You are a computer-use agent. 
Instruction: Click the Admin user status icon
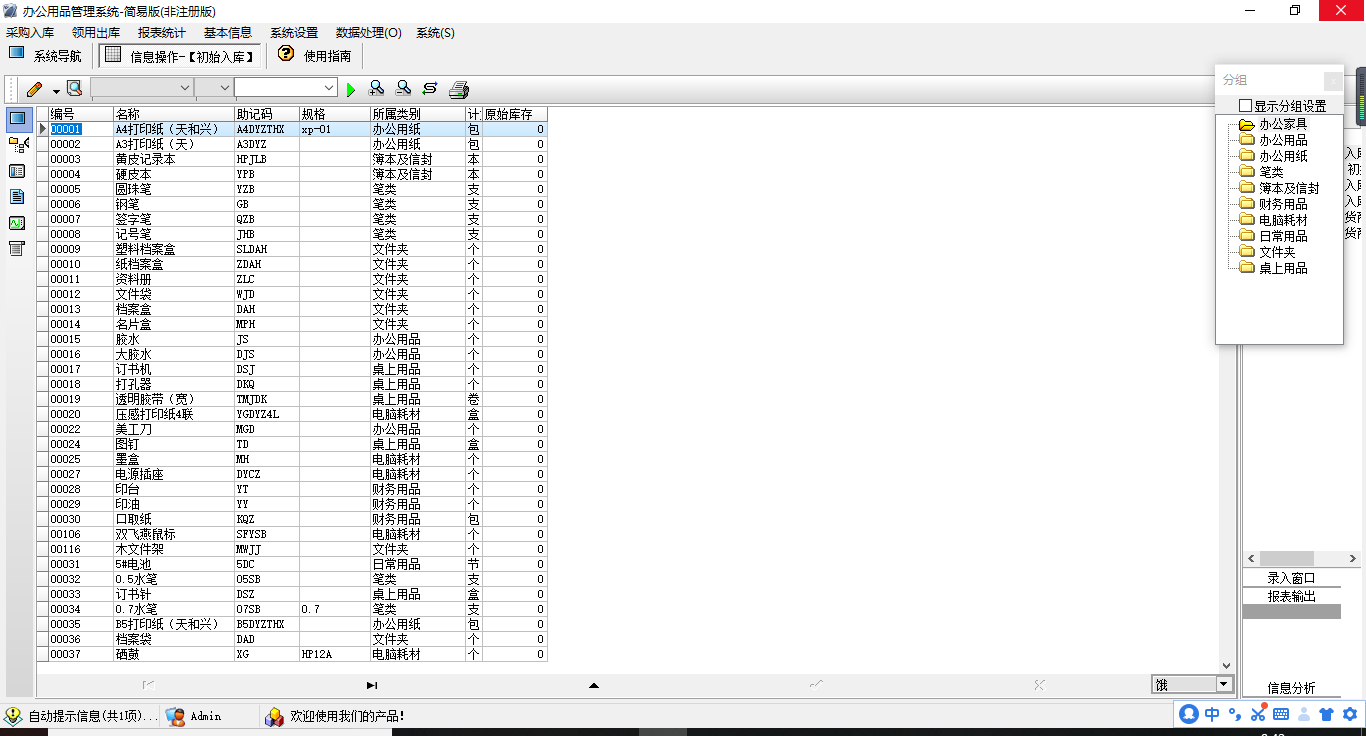coord(176,716)
